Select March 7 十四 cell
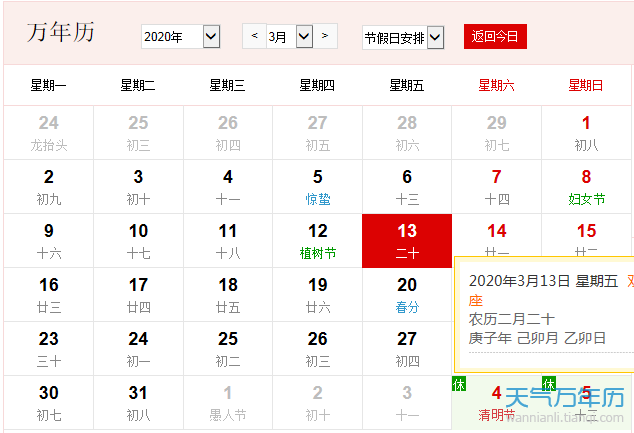This screenshot has width=634, height=433. coord(497,187)
